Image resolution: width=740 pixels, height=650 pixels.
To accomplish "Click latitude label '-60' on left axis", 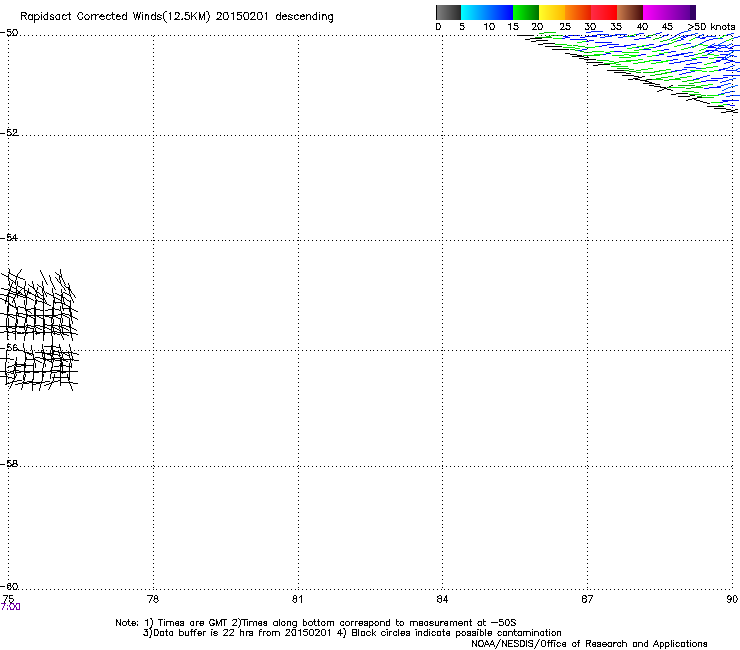I will [9, 586].
